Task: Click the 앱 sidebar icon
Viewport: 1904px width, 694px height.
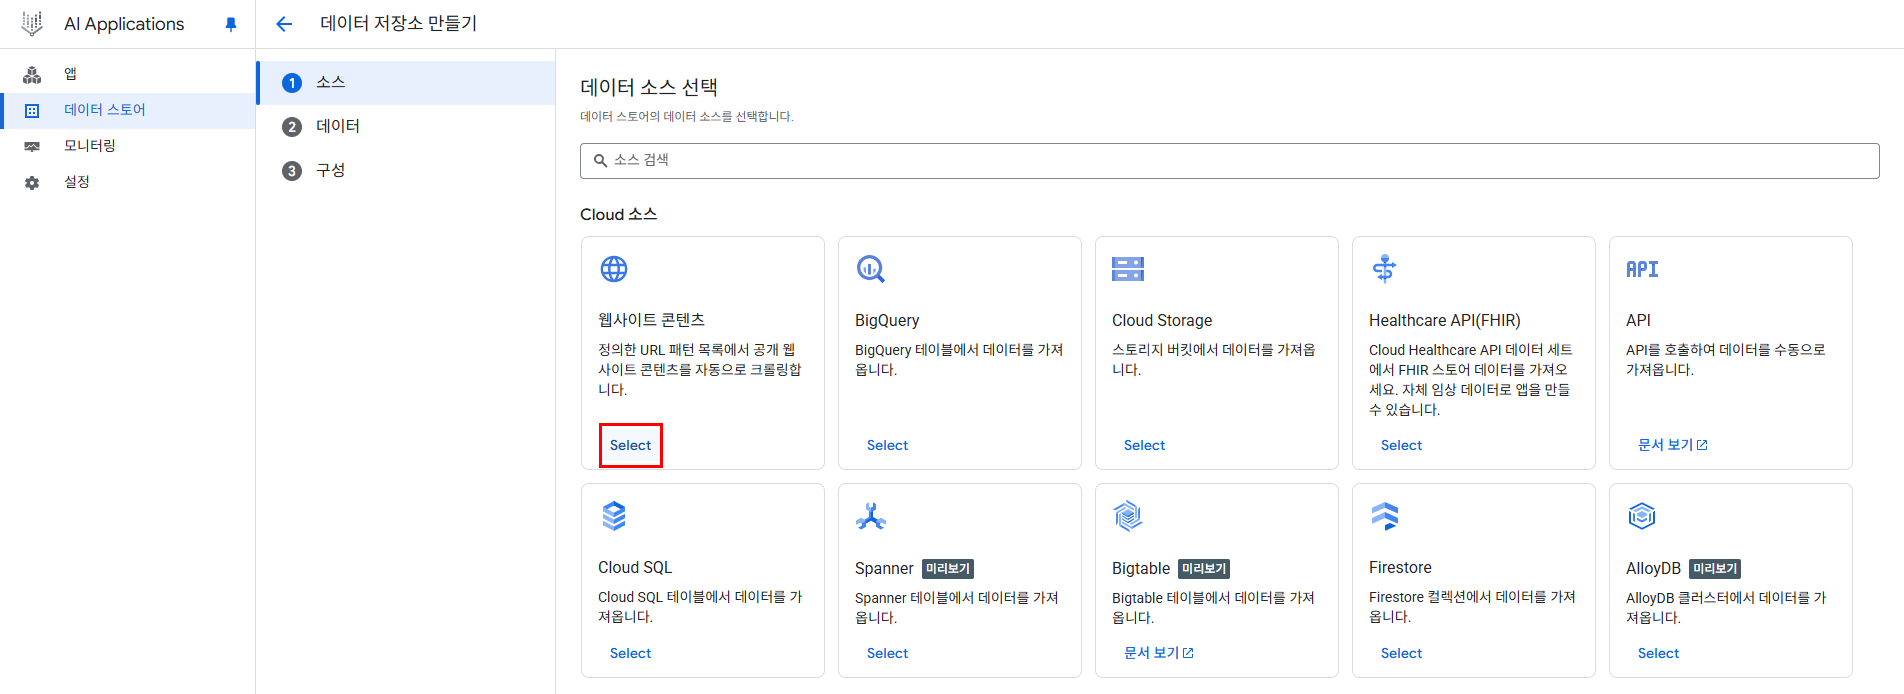Action: click(32, 74)
